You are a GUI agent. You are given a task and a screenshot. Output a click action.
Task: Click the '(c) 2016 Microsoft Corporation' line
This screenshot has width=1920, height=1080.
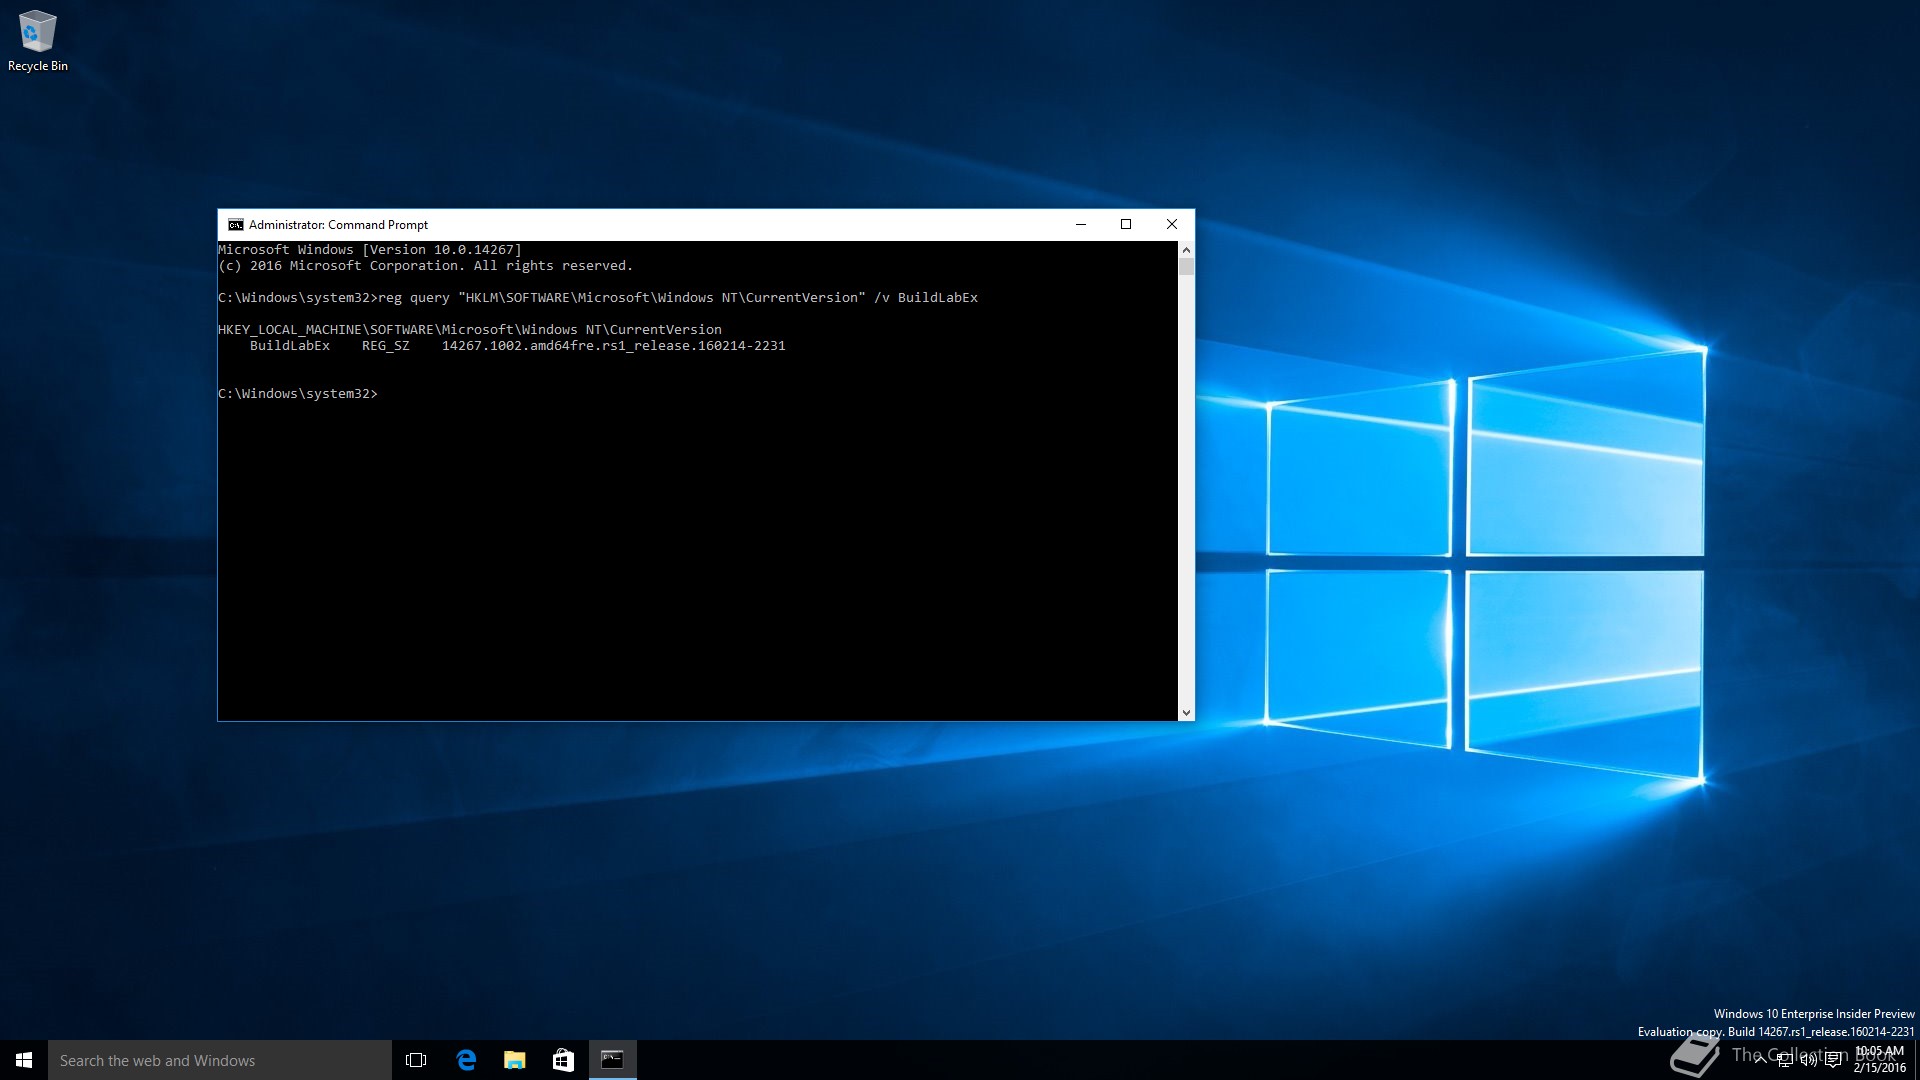tap(425, 266)
